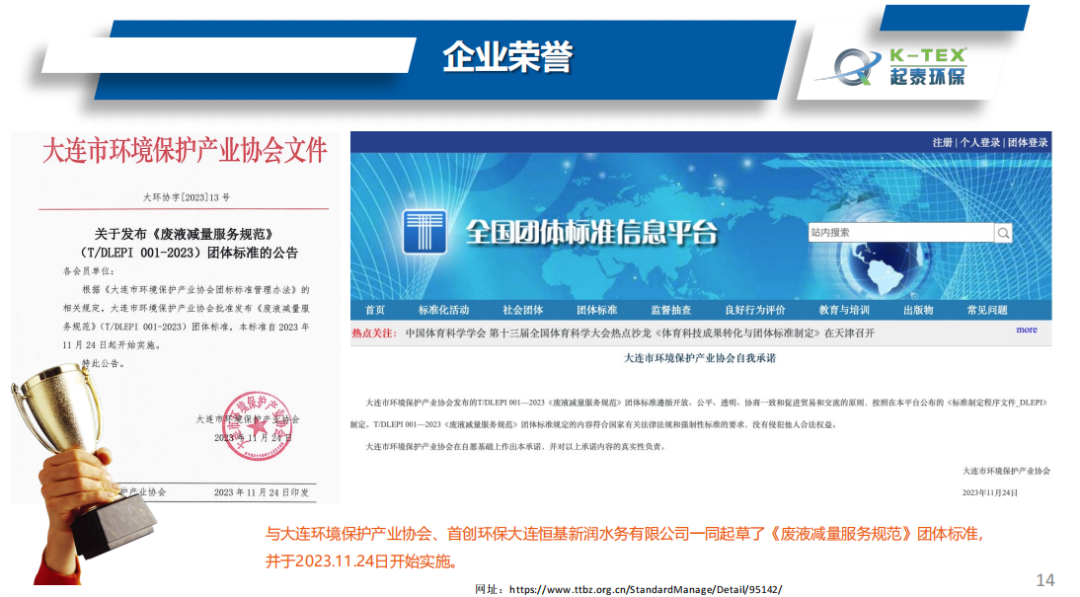The image size is (1080, 597).
Task: Open the 出版物 navigation entry
Action: click(x=920, y=309)
